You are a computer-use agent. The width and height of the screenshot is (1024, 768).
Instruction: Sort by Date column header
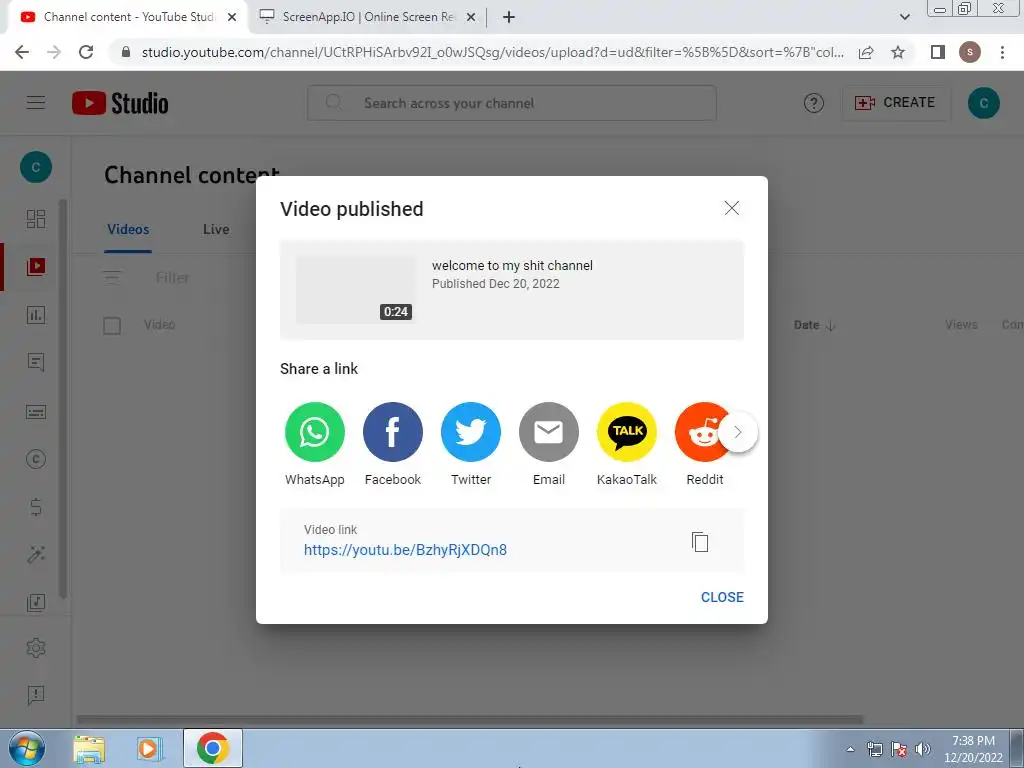point(814,325)
